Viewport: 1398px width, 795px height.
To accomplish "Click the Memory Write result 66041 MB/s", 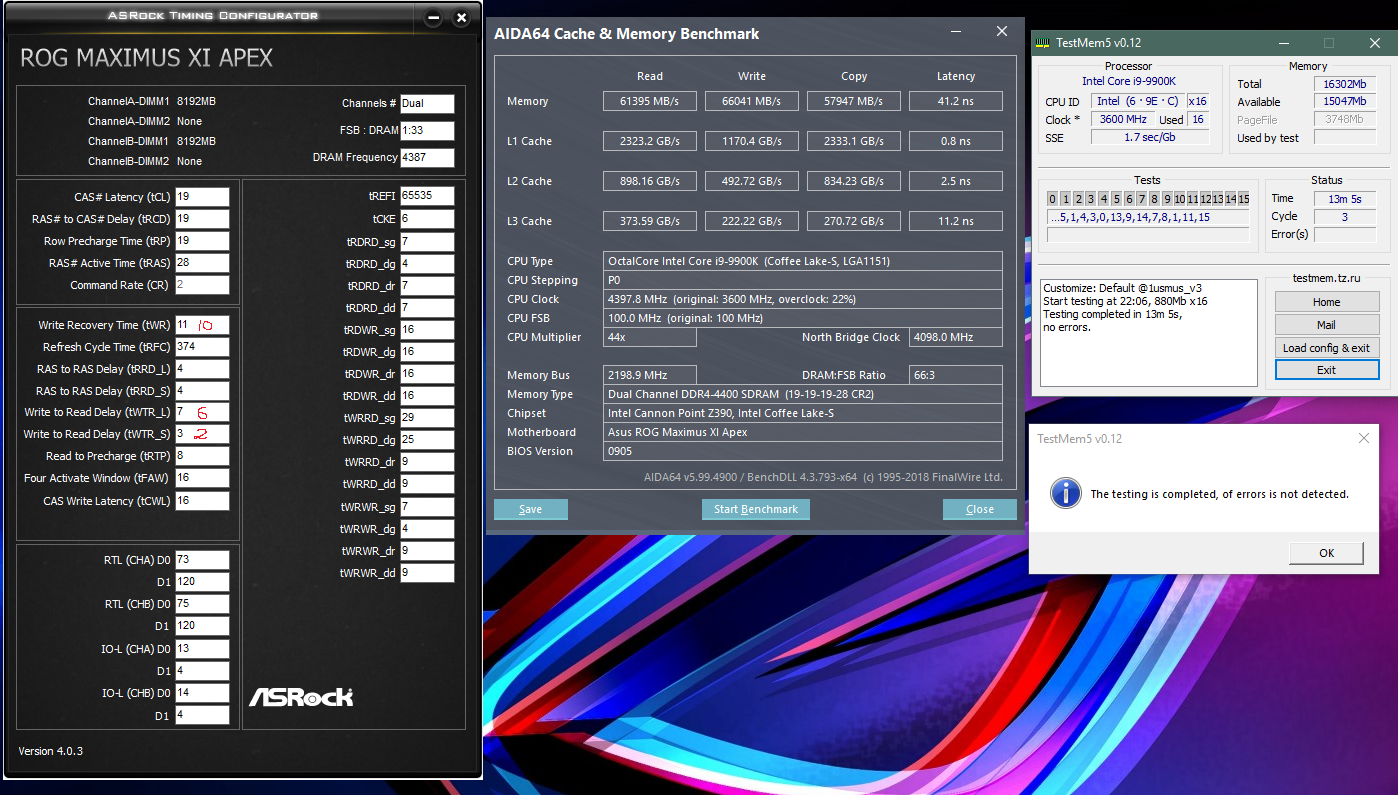I will [752, 101].
